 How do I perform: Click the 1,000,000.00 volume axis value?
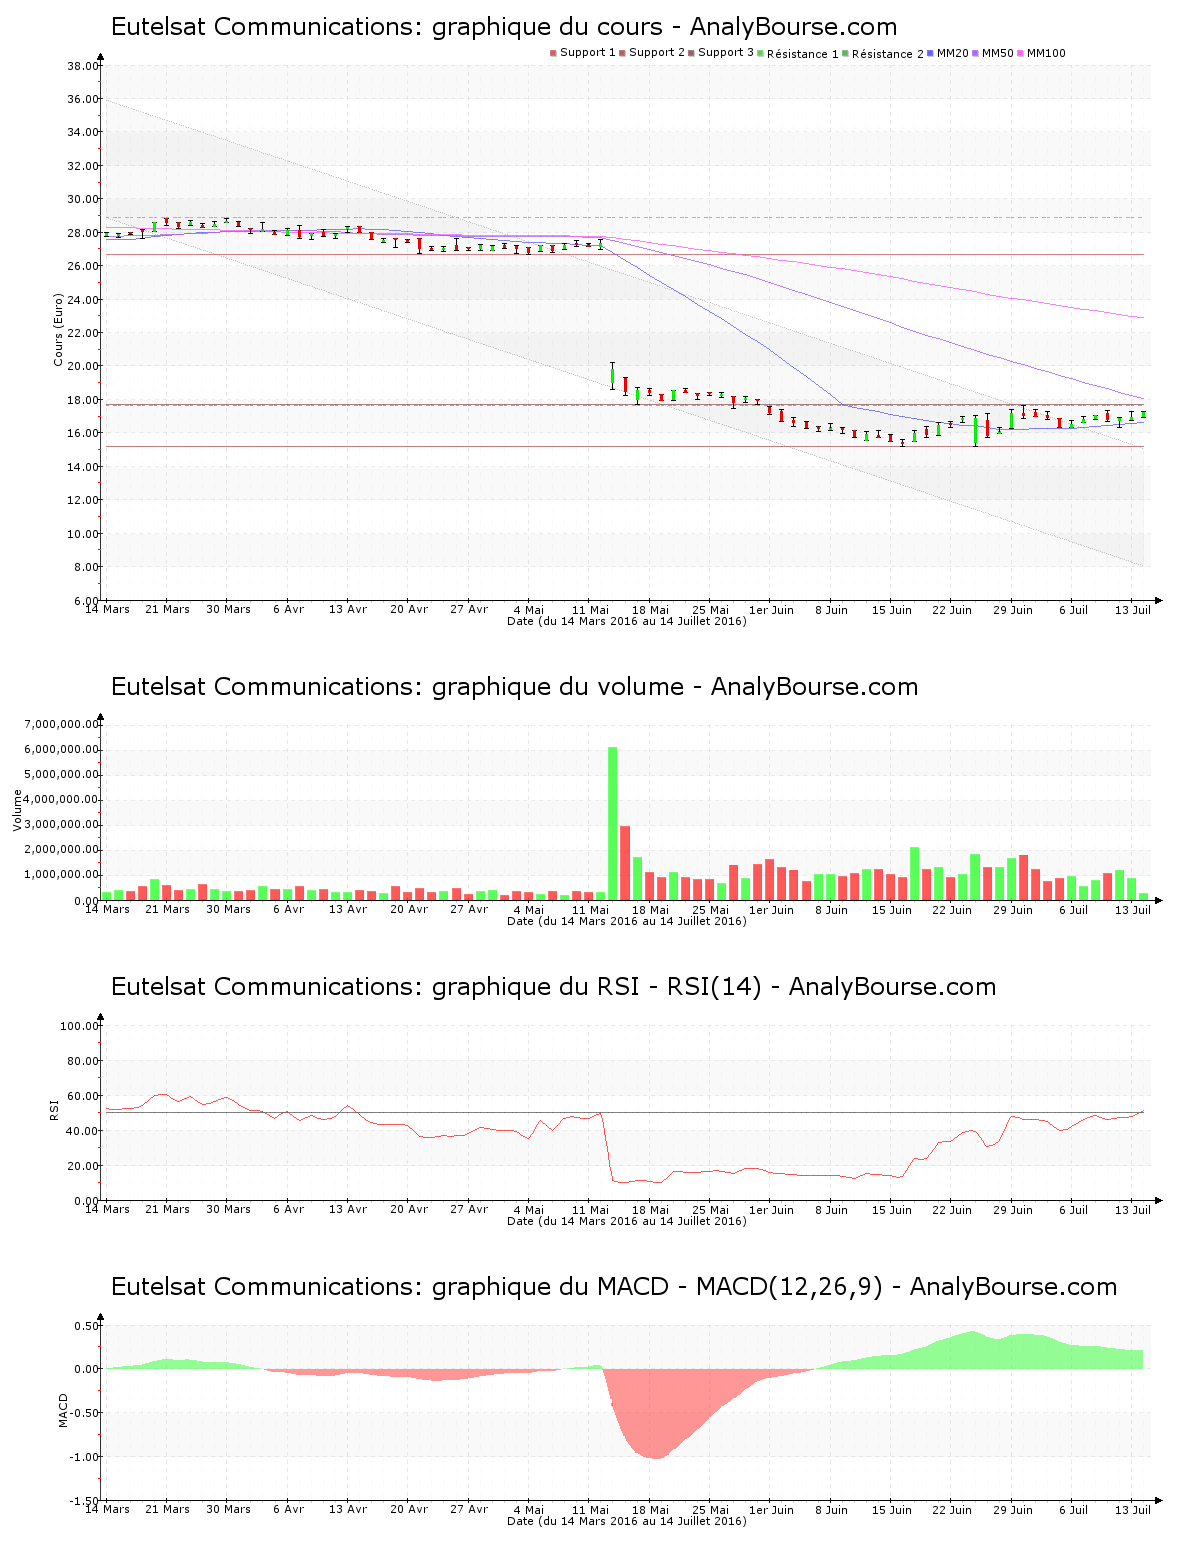(62, 875)
